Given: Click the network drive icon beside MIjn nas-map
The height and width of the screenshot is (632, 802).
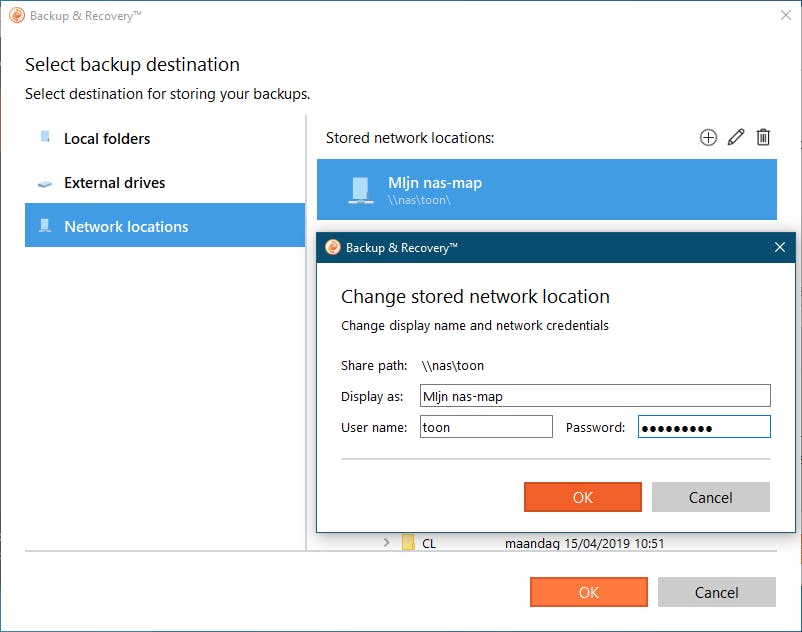Looking at the screenshot, I should pos(361,190).
